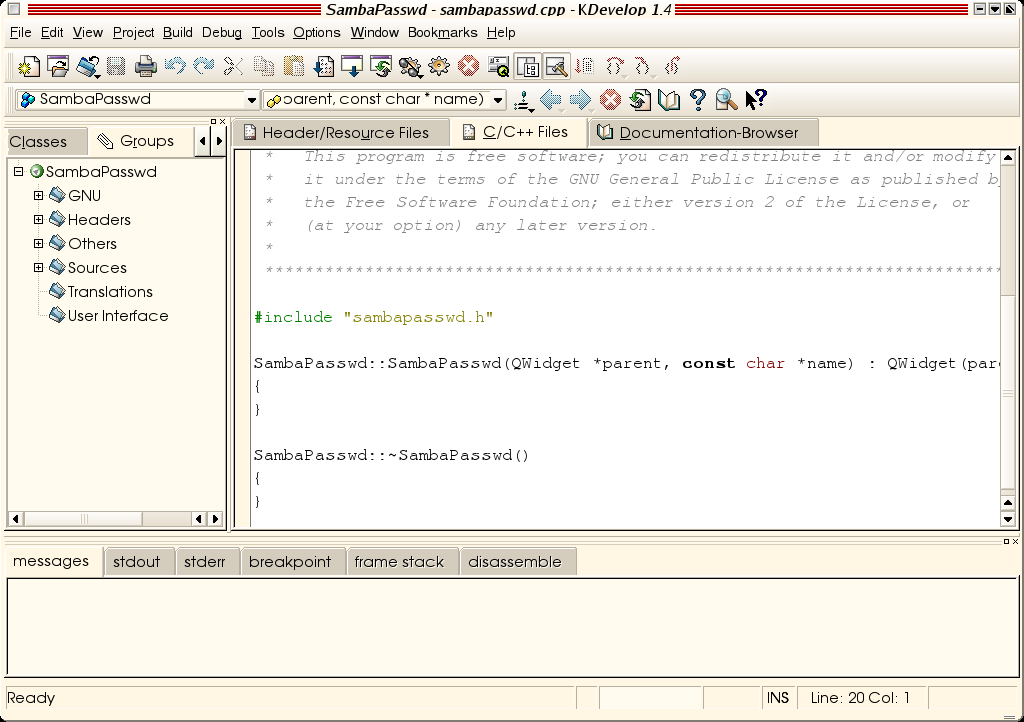Open the class assistant dropdown icon
This screenshot has width=1024, height=722.
(x=523, y=100)
